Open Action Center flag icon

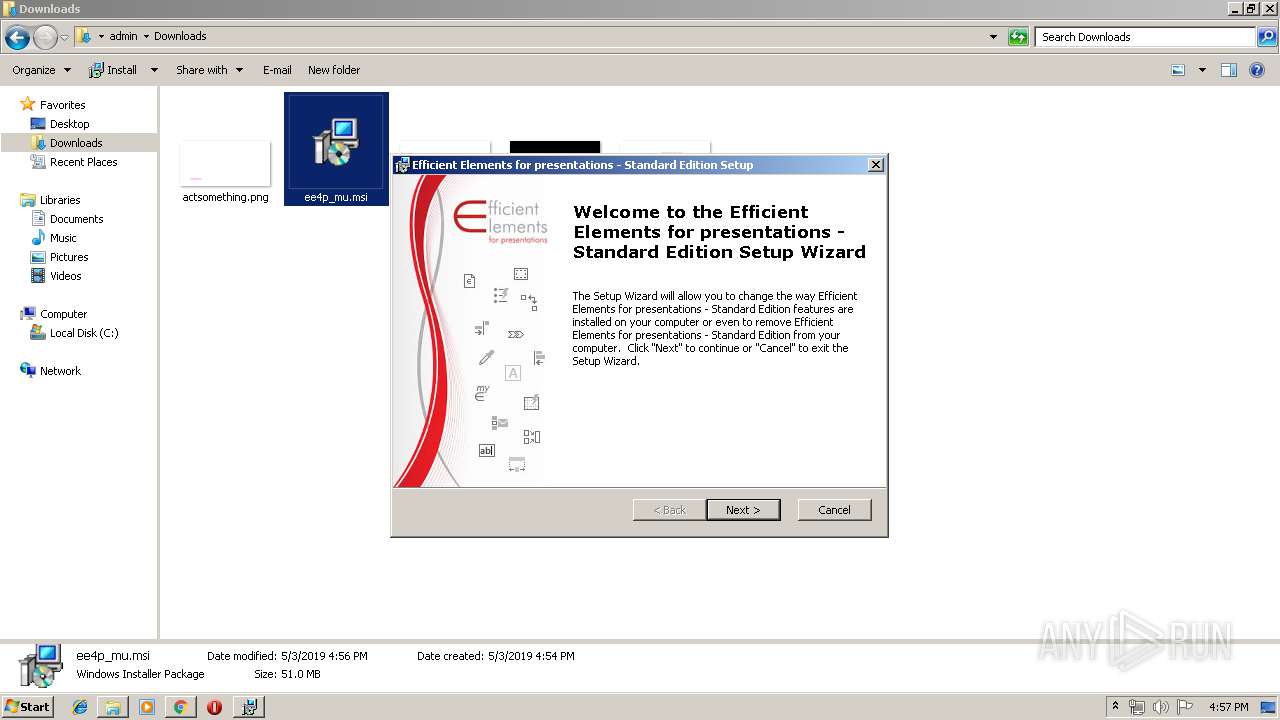tap(1184, 707)
